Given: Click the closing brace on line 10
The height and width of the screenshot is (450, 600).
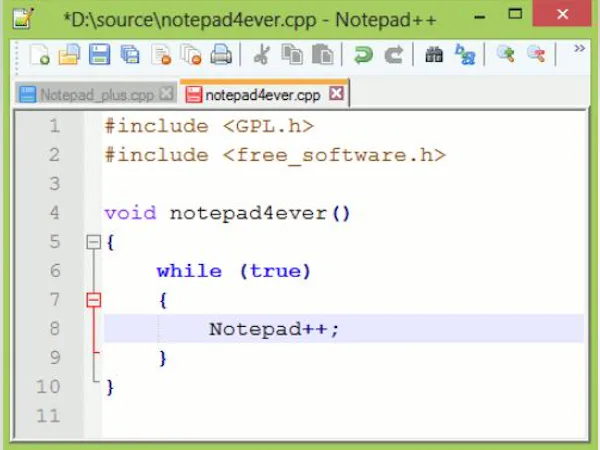Looking at the screenshot, I should [x=110, y=387].
